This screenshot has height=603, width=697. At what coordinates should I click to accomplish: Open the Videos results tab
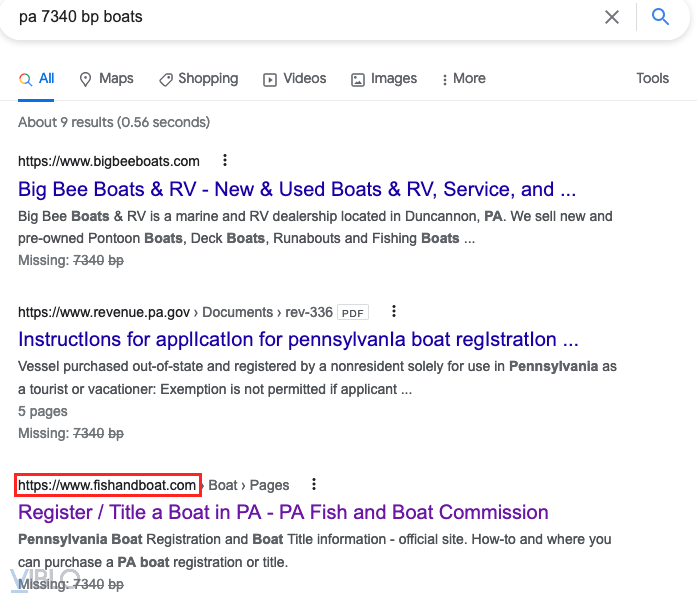pyautogui.click(x=294, y=79)
